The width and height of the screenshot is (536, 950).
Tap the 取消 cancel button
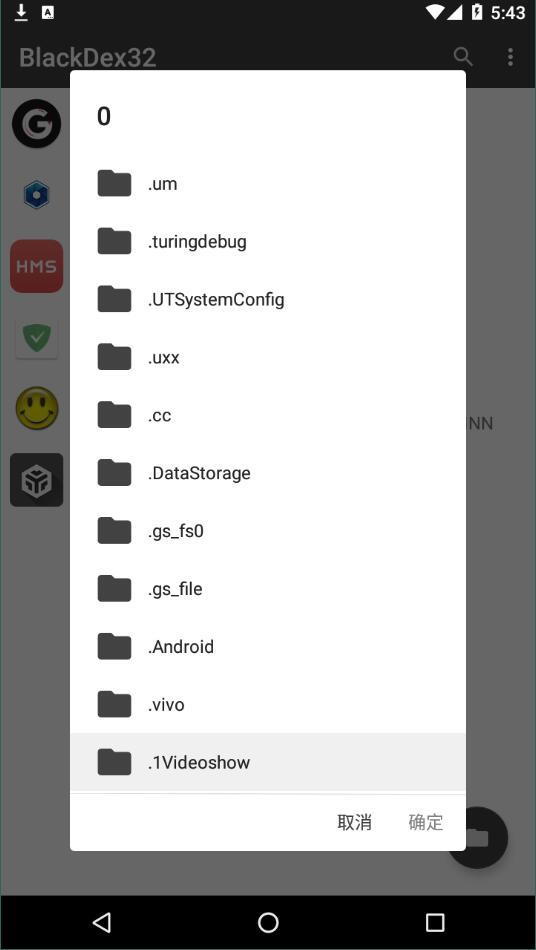[x=354, y=822]
